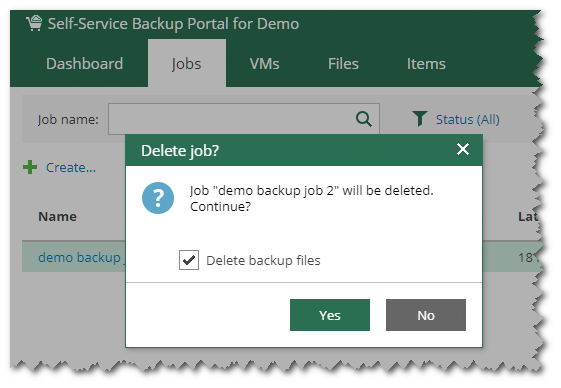This screenshot has width=561, height=388.
Task: Click the Job name: label
Action: pyautogui.click(x=68, y=119)
